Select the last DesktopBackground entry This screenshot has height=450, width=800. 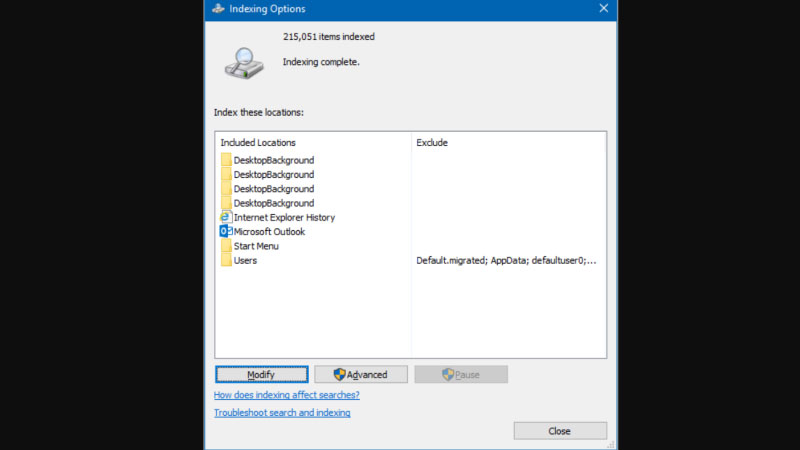(273, 203)
